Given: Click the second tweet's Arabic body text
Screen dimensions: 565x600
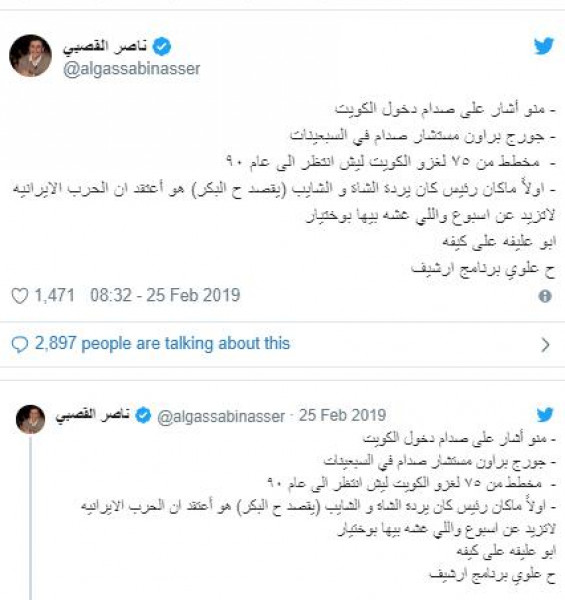Looking at the screenshot, I should point(318,506).
